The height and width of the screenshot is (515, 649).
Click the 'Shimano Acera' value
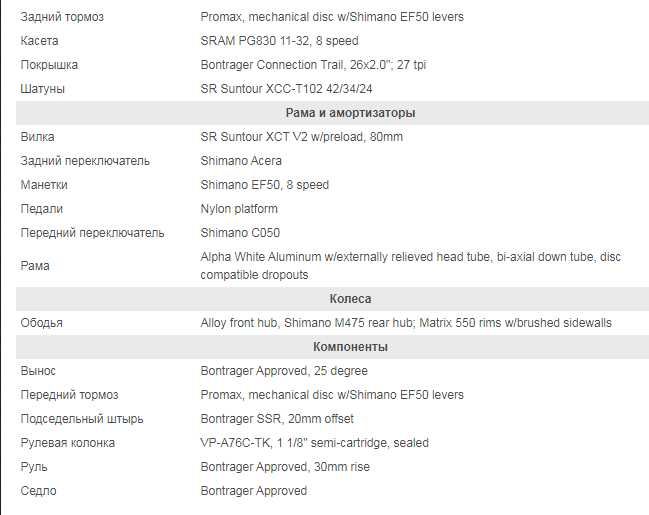point(241,161)
